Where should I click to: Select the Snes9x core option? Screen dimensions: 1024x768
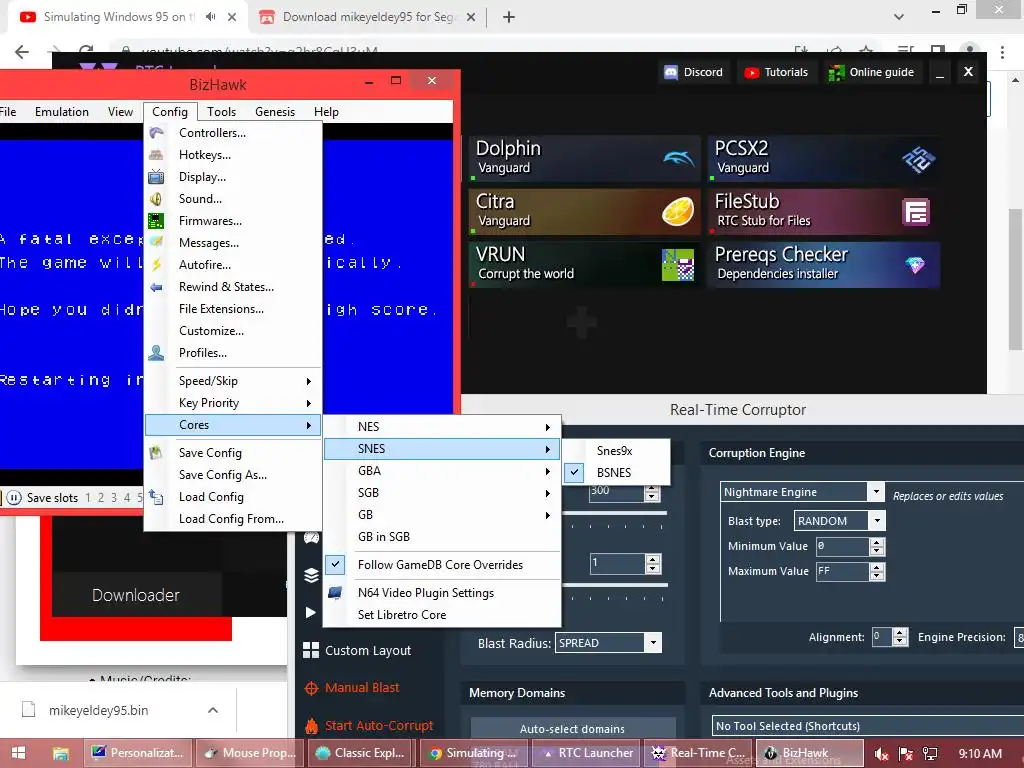[616, 451]
